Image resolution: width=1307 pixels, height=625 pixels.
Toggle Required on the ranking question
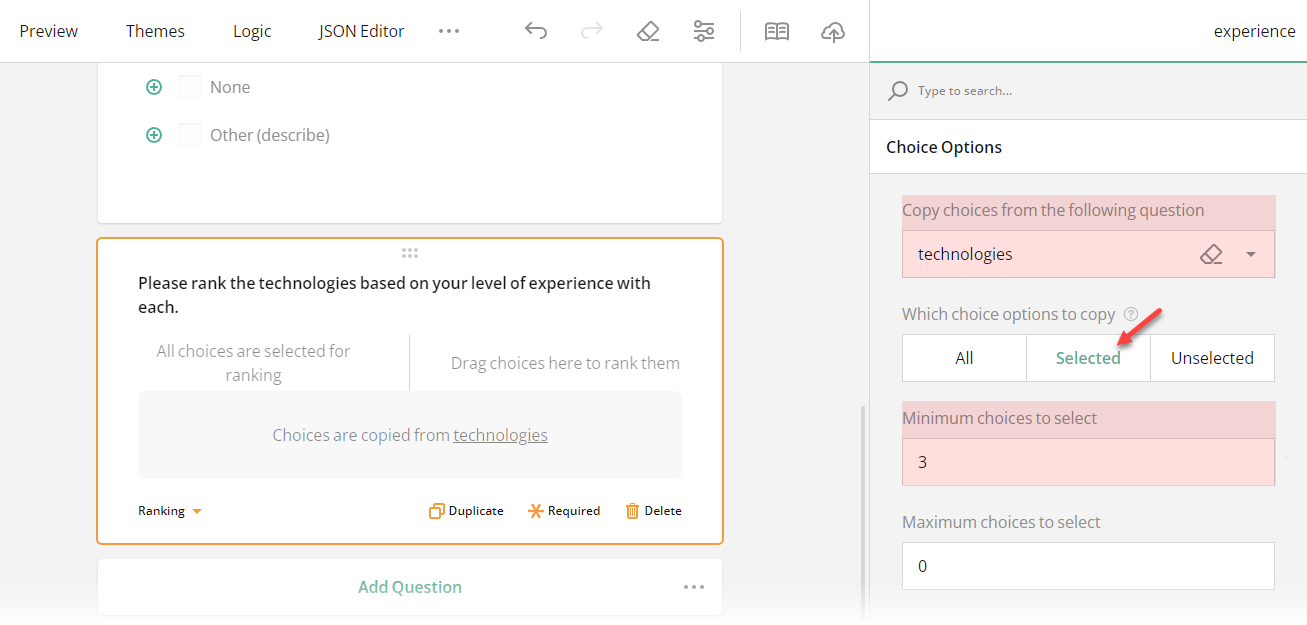(564, 510)
